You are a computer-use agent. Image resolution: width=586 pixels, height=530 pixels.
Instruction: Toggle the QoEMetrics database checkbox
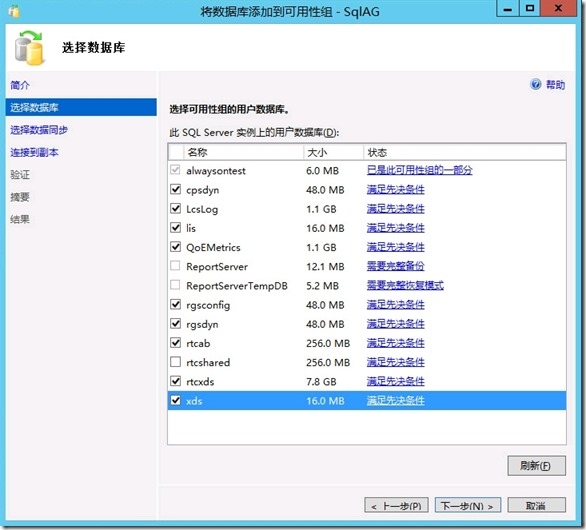pos(175,247)
